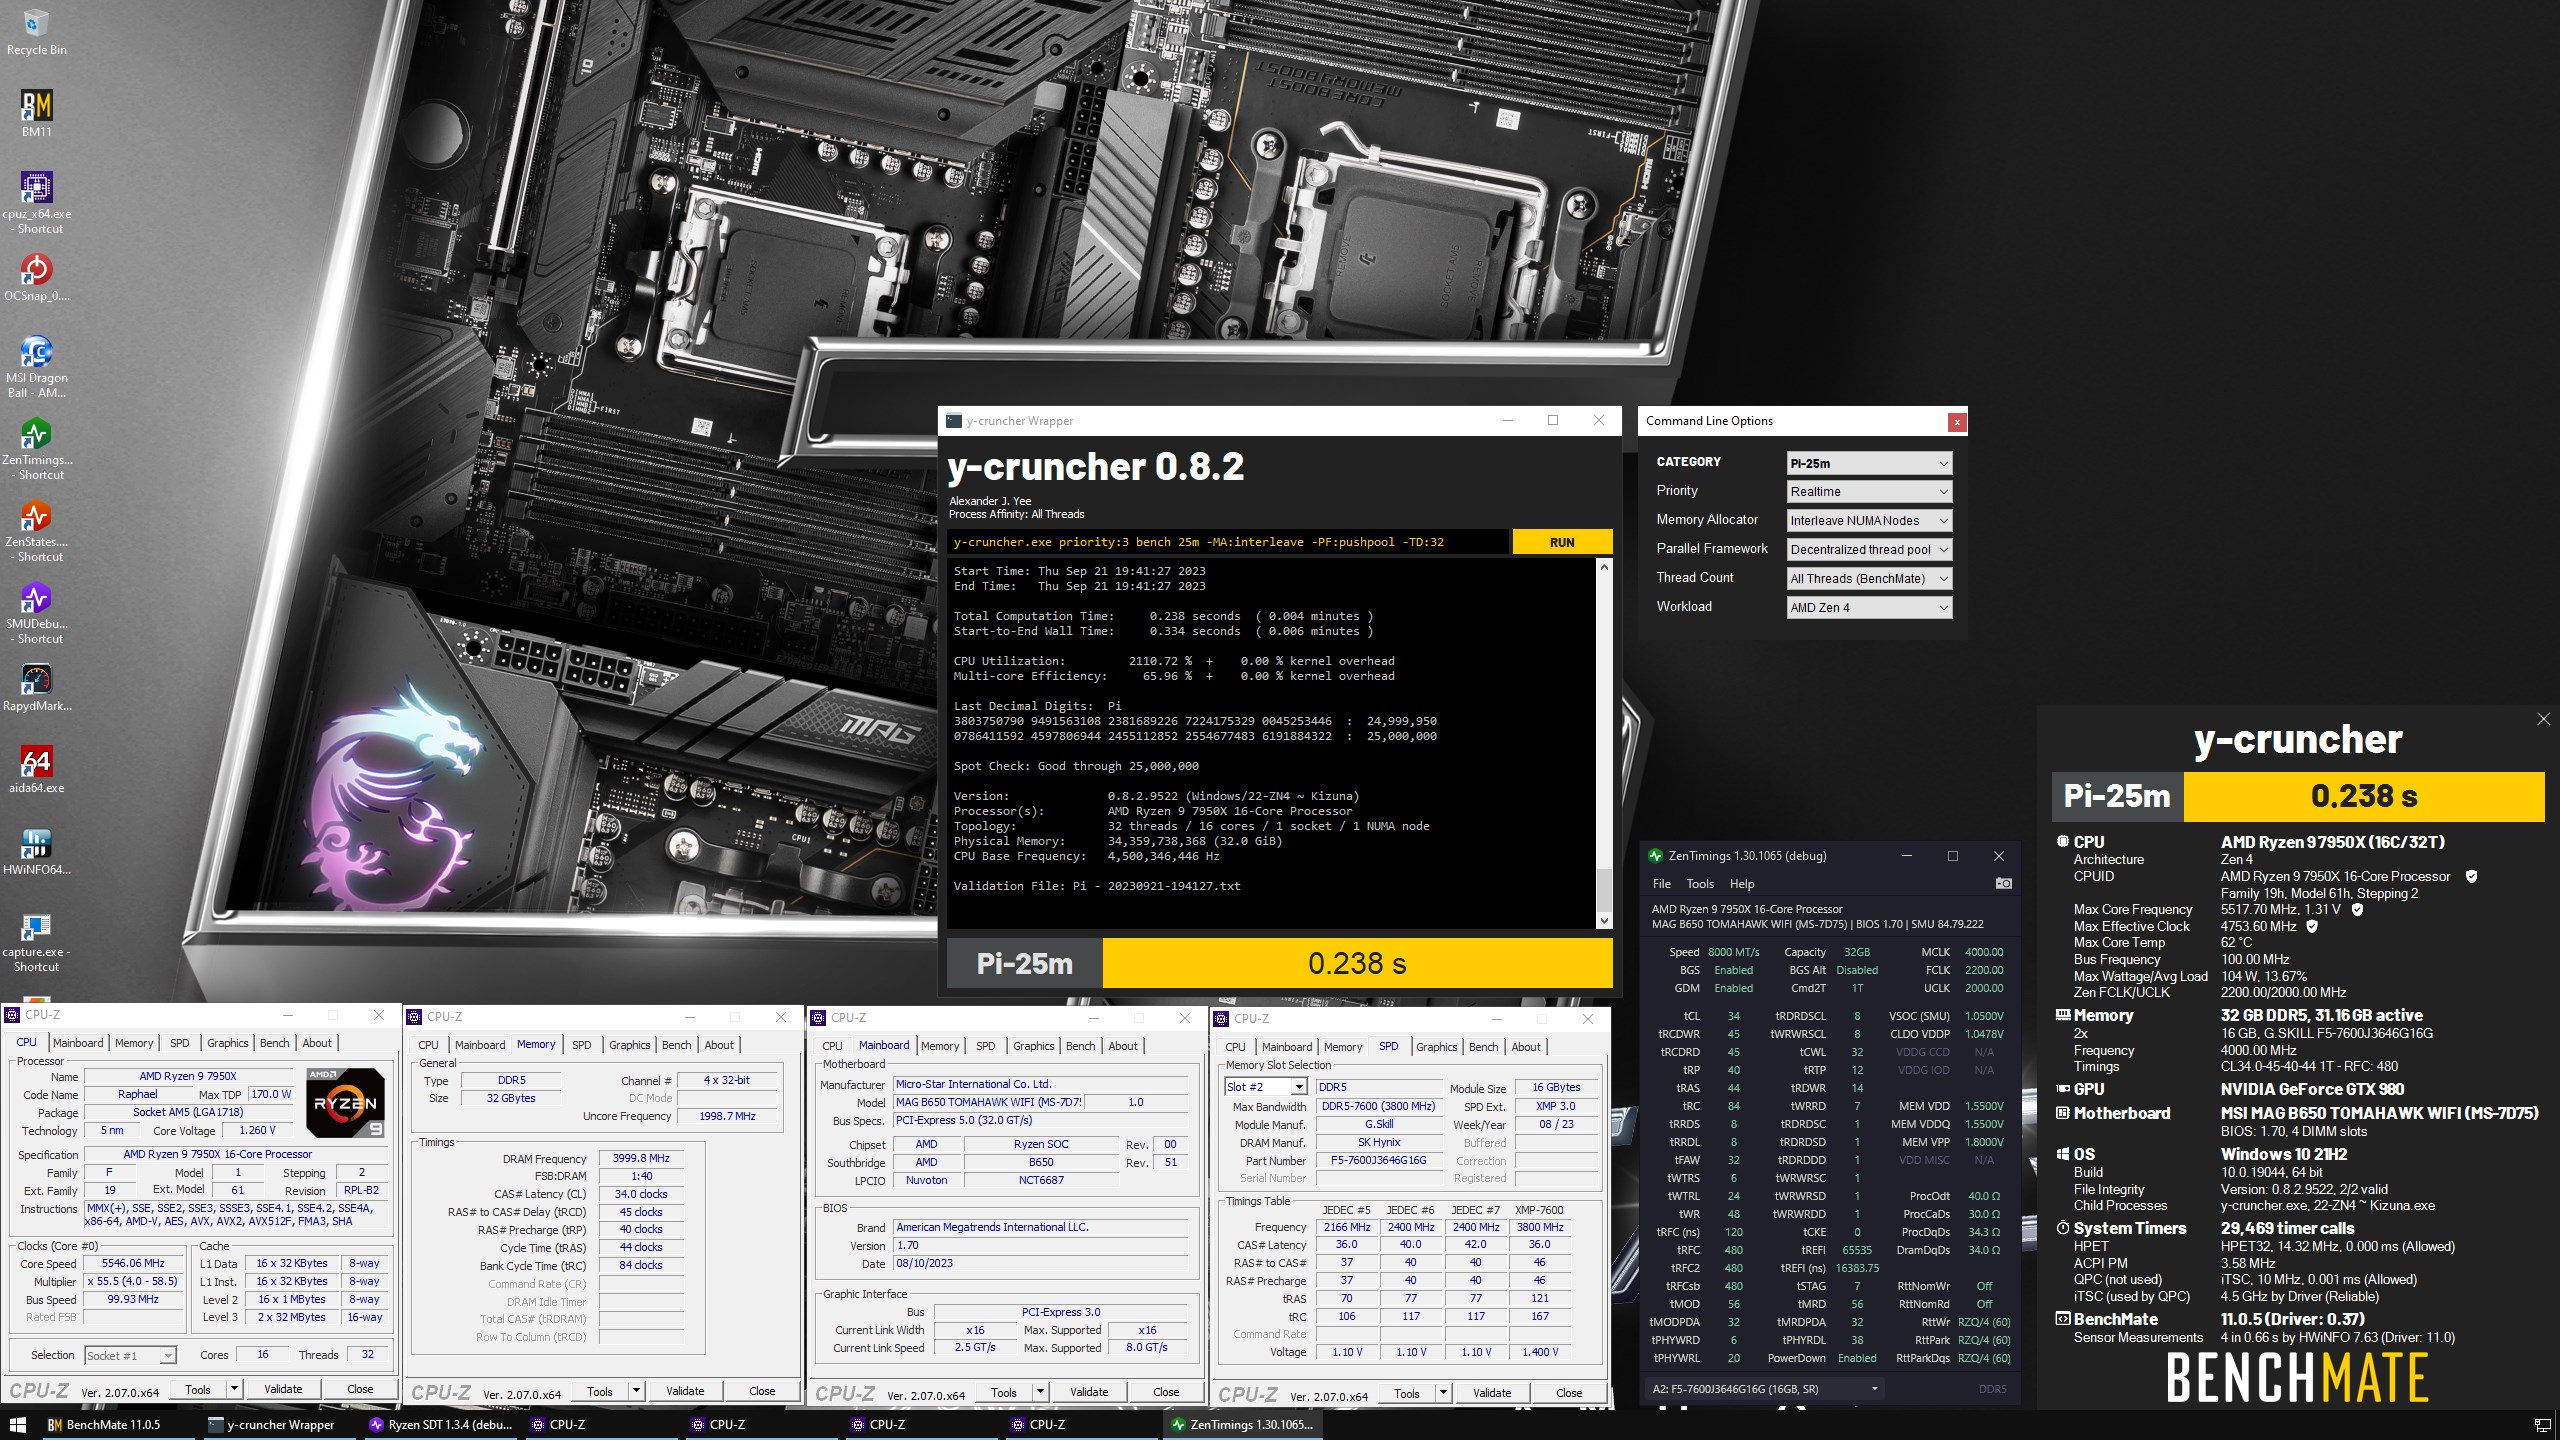The width and height of the screenshot is (2560, 1440).
Task: Open the BM11 BenchMate desktop icon
Action: tap(36, 115)
